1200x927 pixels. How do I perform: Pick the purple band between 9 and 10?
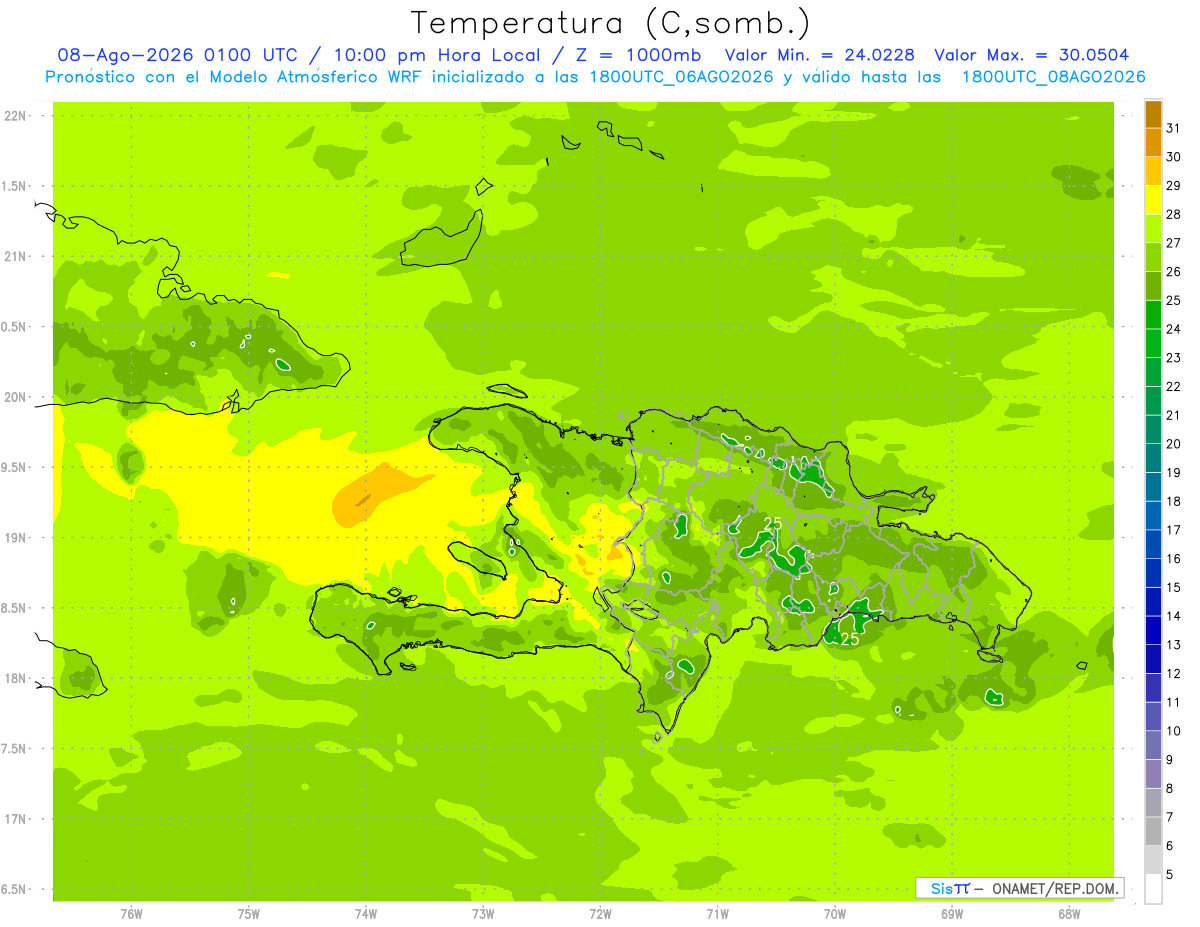coord(1153,745)
